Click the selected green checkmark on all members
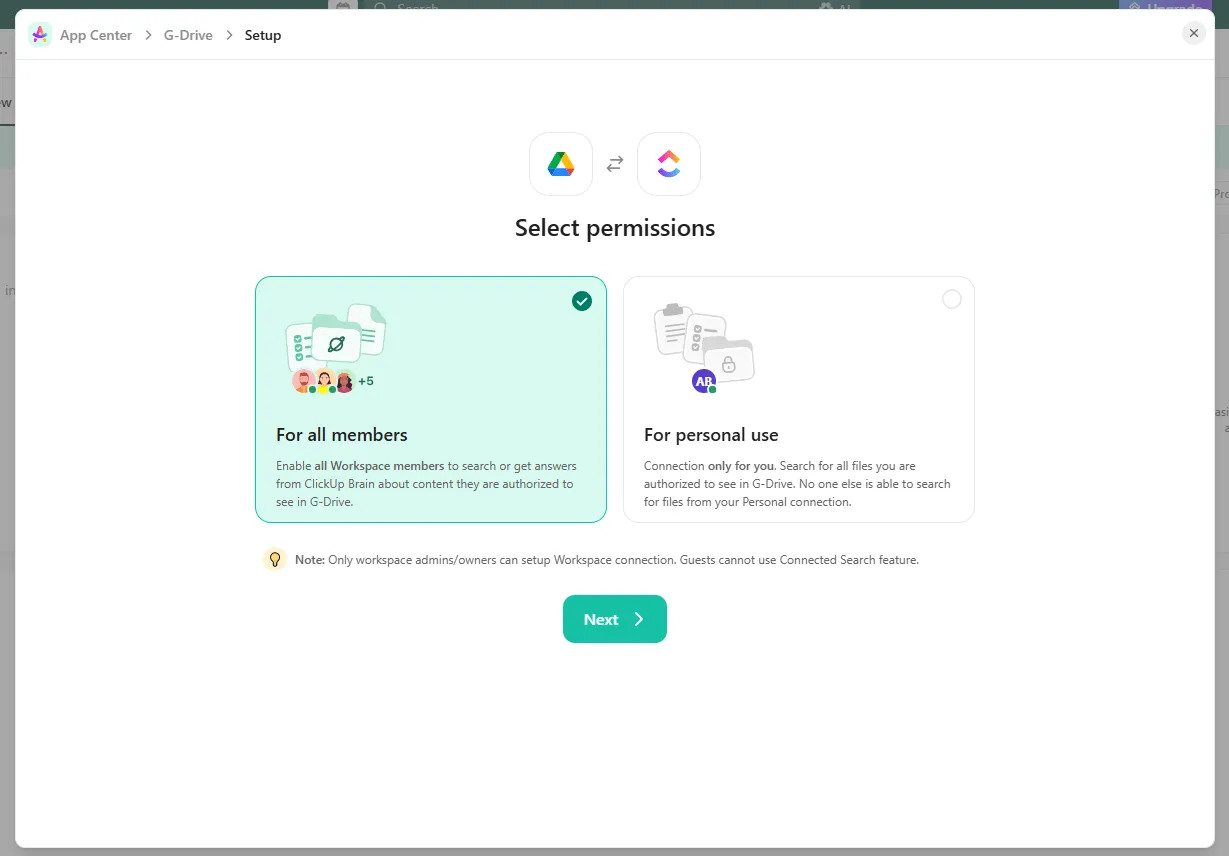1229x856 pixels. tap(582, 301)
